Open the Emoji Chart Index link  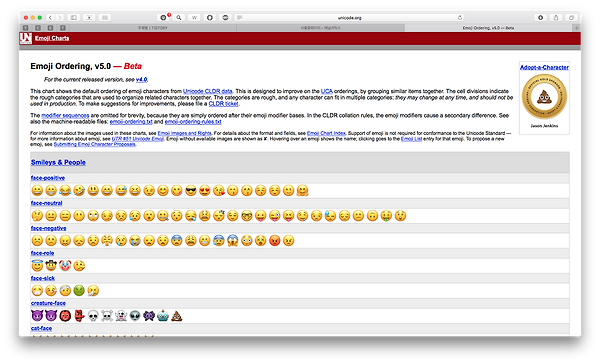326,133
